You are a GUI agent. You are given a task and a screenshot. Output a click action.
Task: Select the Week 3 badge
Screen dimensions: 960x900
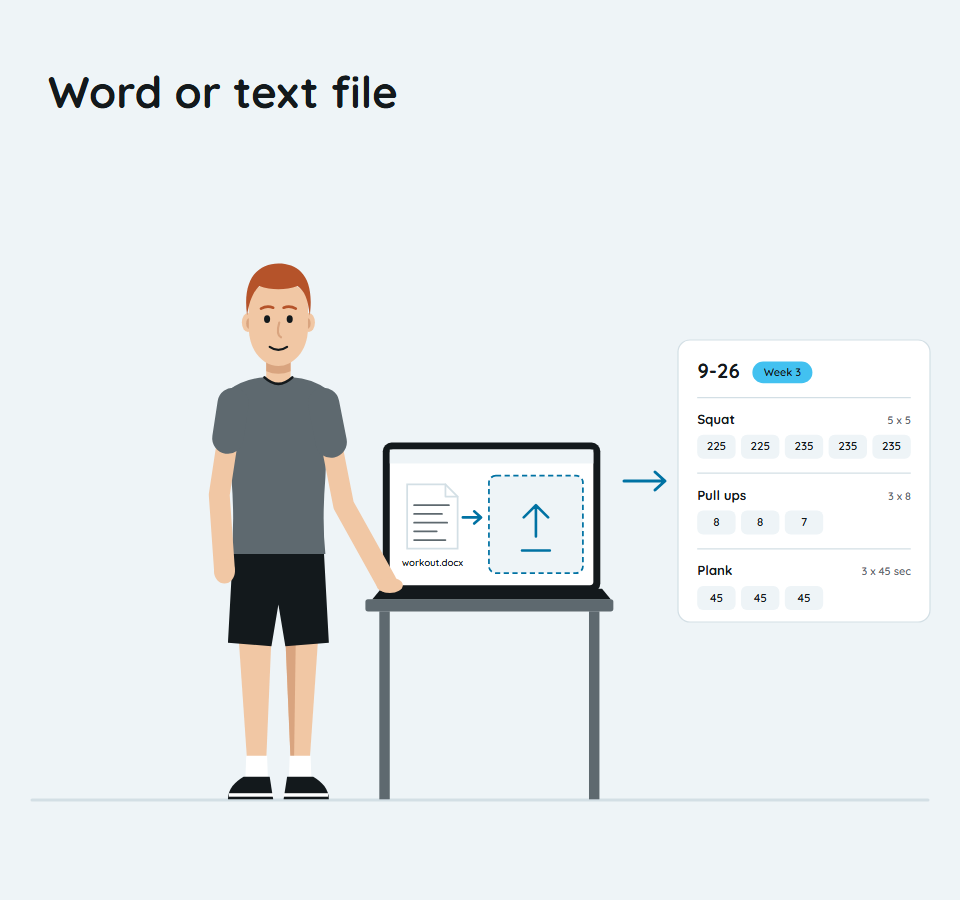(x=782, y=372)
